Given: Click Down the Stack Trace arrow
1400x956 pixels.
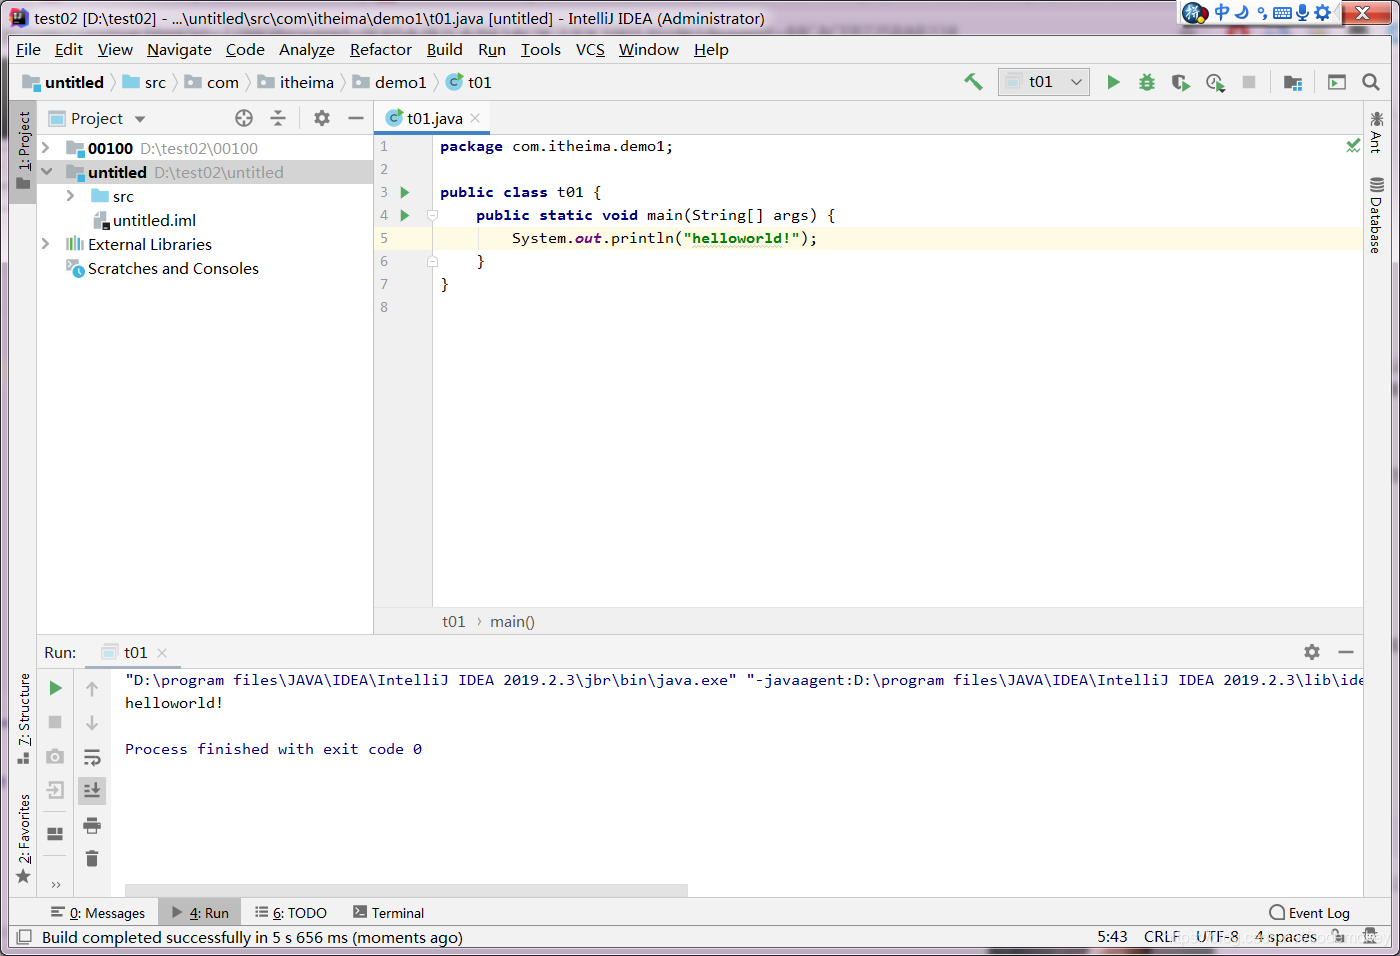Looking at the screenshot, I should click(92, 722).
